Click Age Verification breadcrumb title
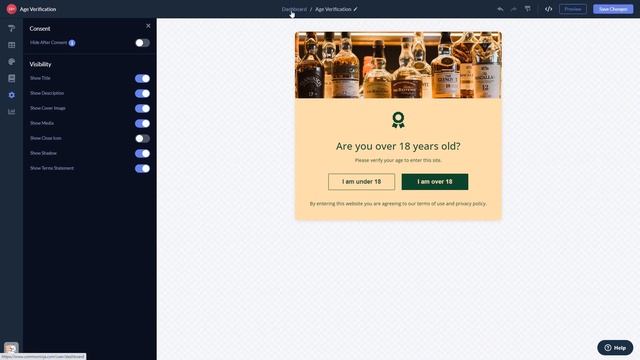The height and width of the screenshot is (360, 640). click(333, 9)
